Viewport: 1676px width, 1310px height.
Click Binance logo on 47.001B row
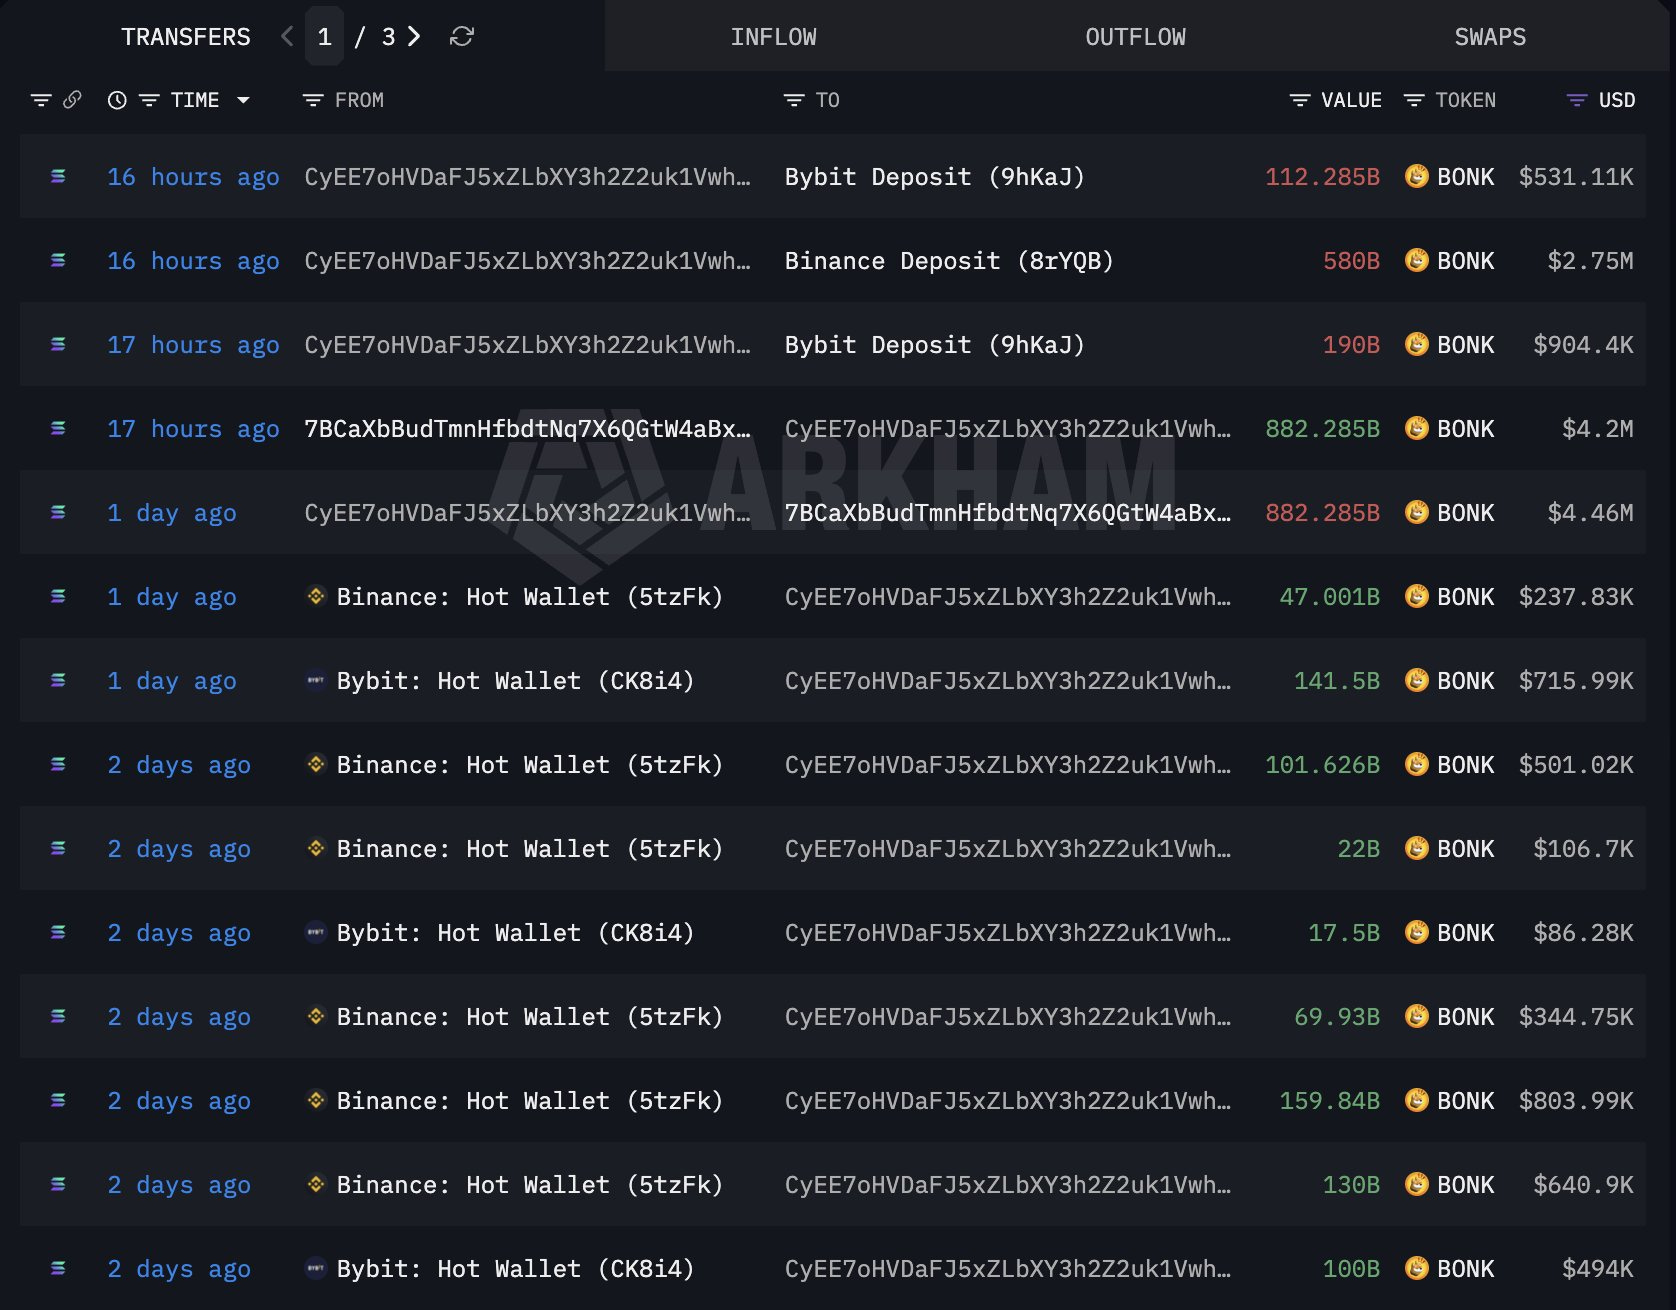pyautogui.click(x=316, y=596)
